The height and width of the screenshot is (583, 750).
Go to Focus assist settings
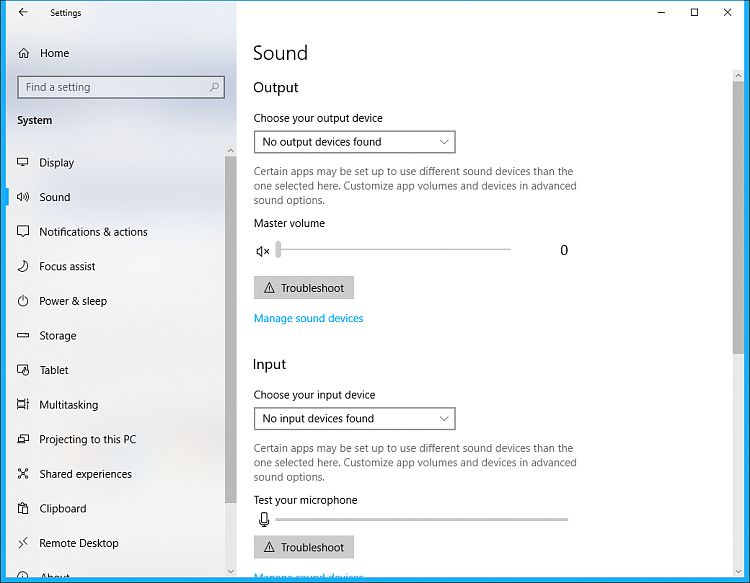tap(67, 266)
